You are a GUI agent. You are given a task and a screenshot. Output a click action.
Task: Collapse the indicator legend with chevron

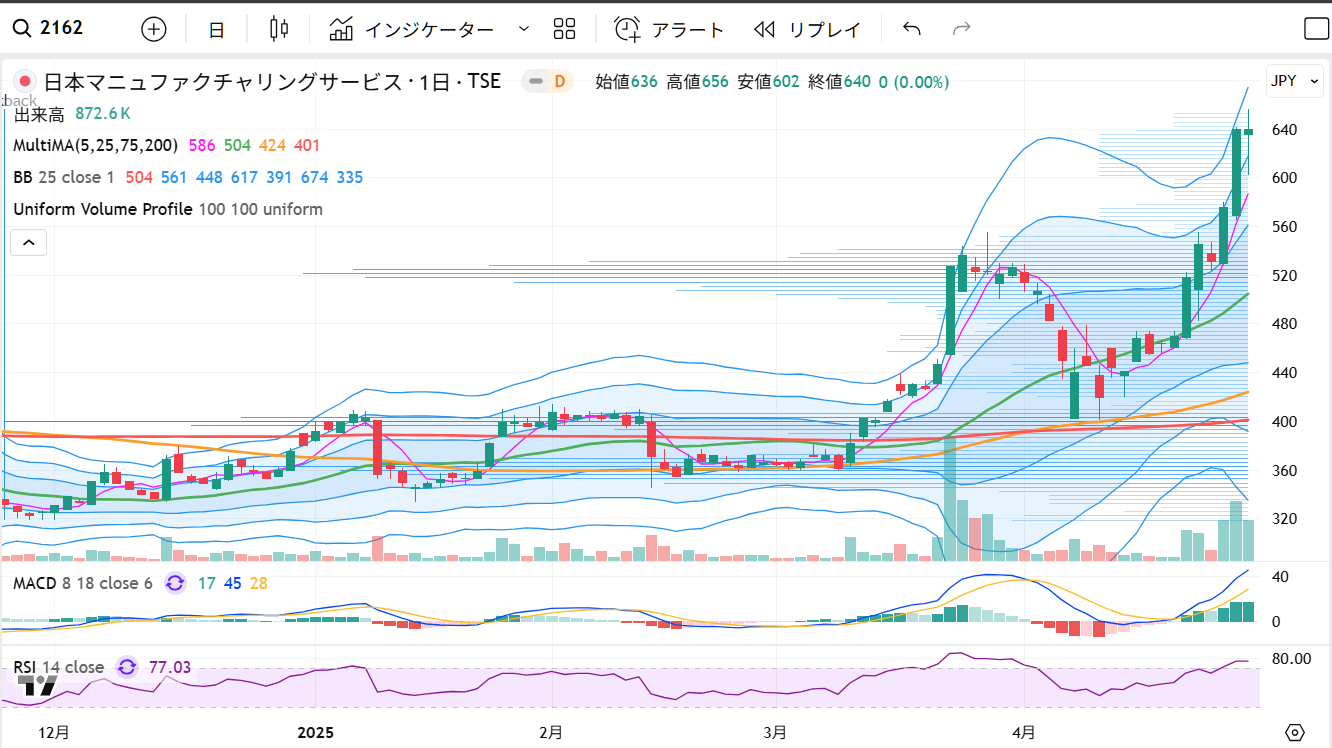(29, 242)
